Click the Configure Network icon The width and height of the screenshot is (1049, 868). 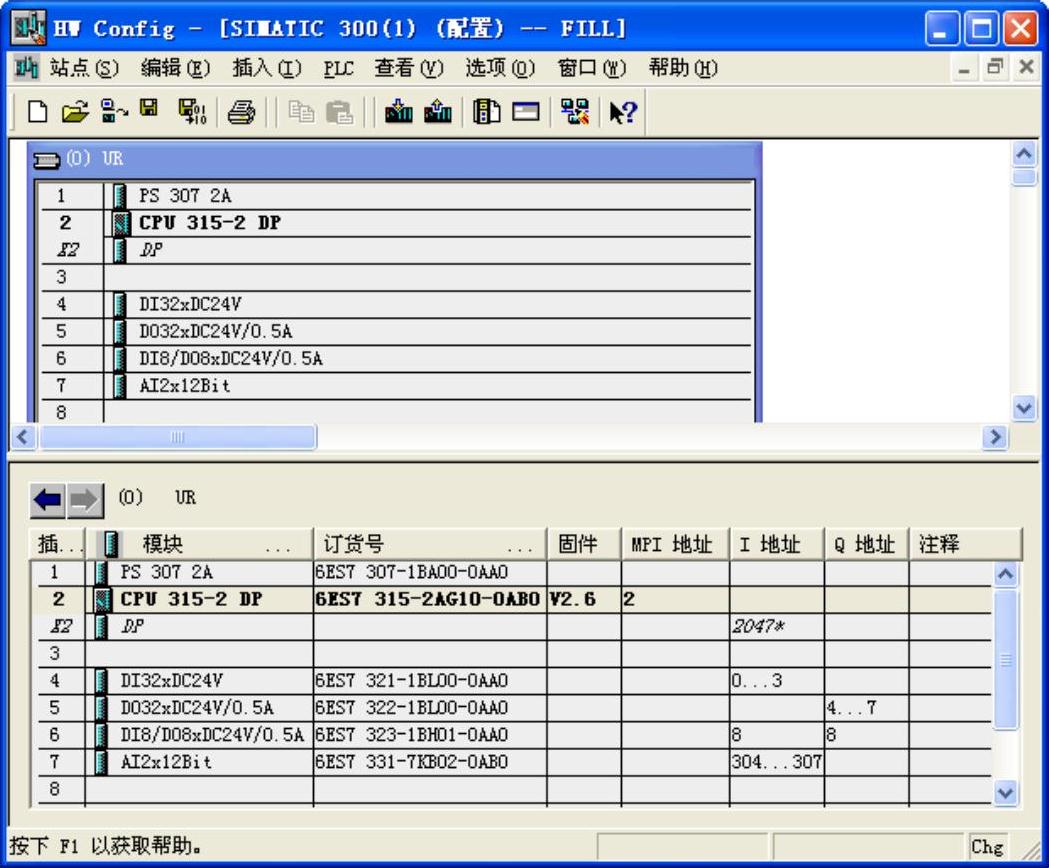pyautogui.click(x=574, y=113)
